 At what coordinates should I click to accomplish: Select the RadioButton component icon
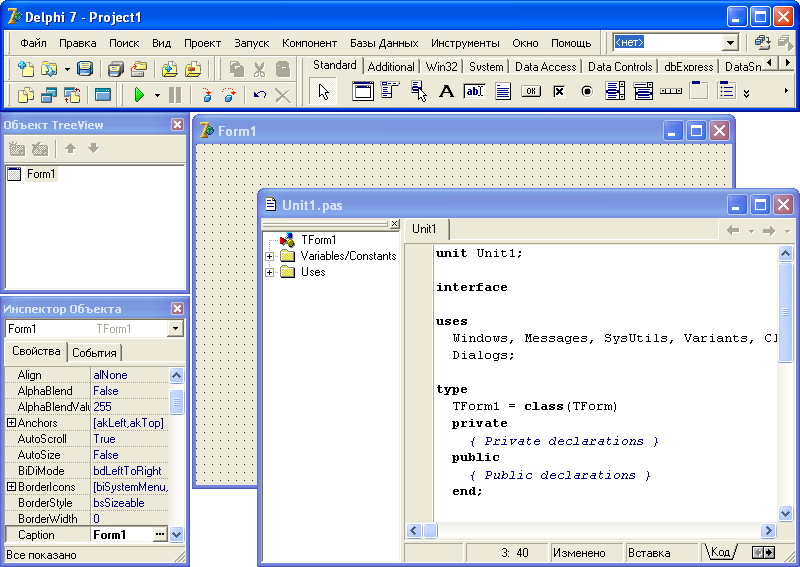point(587,91)
